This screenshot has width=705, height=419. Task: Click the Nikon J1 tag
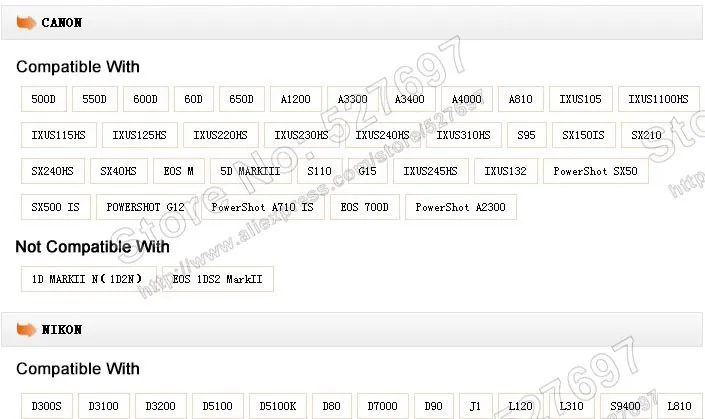click(476, 406)
